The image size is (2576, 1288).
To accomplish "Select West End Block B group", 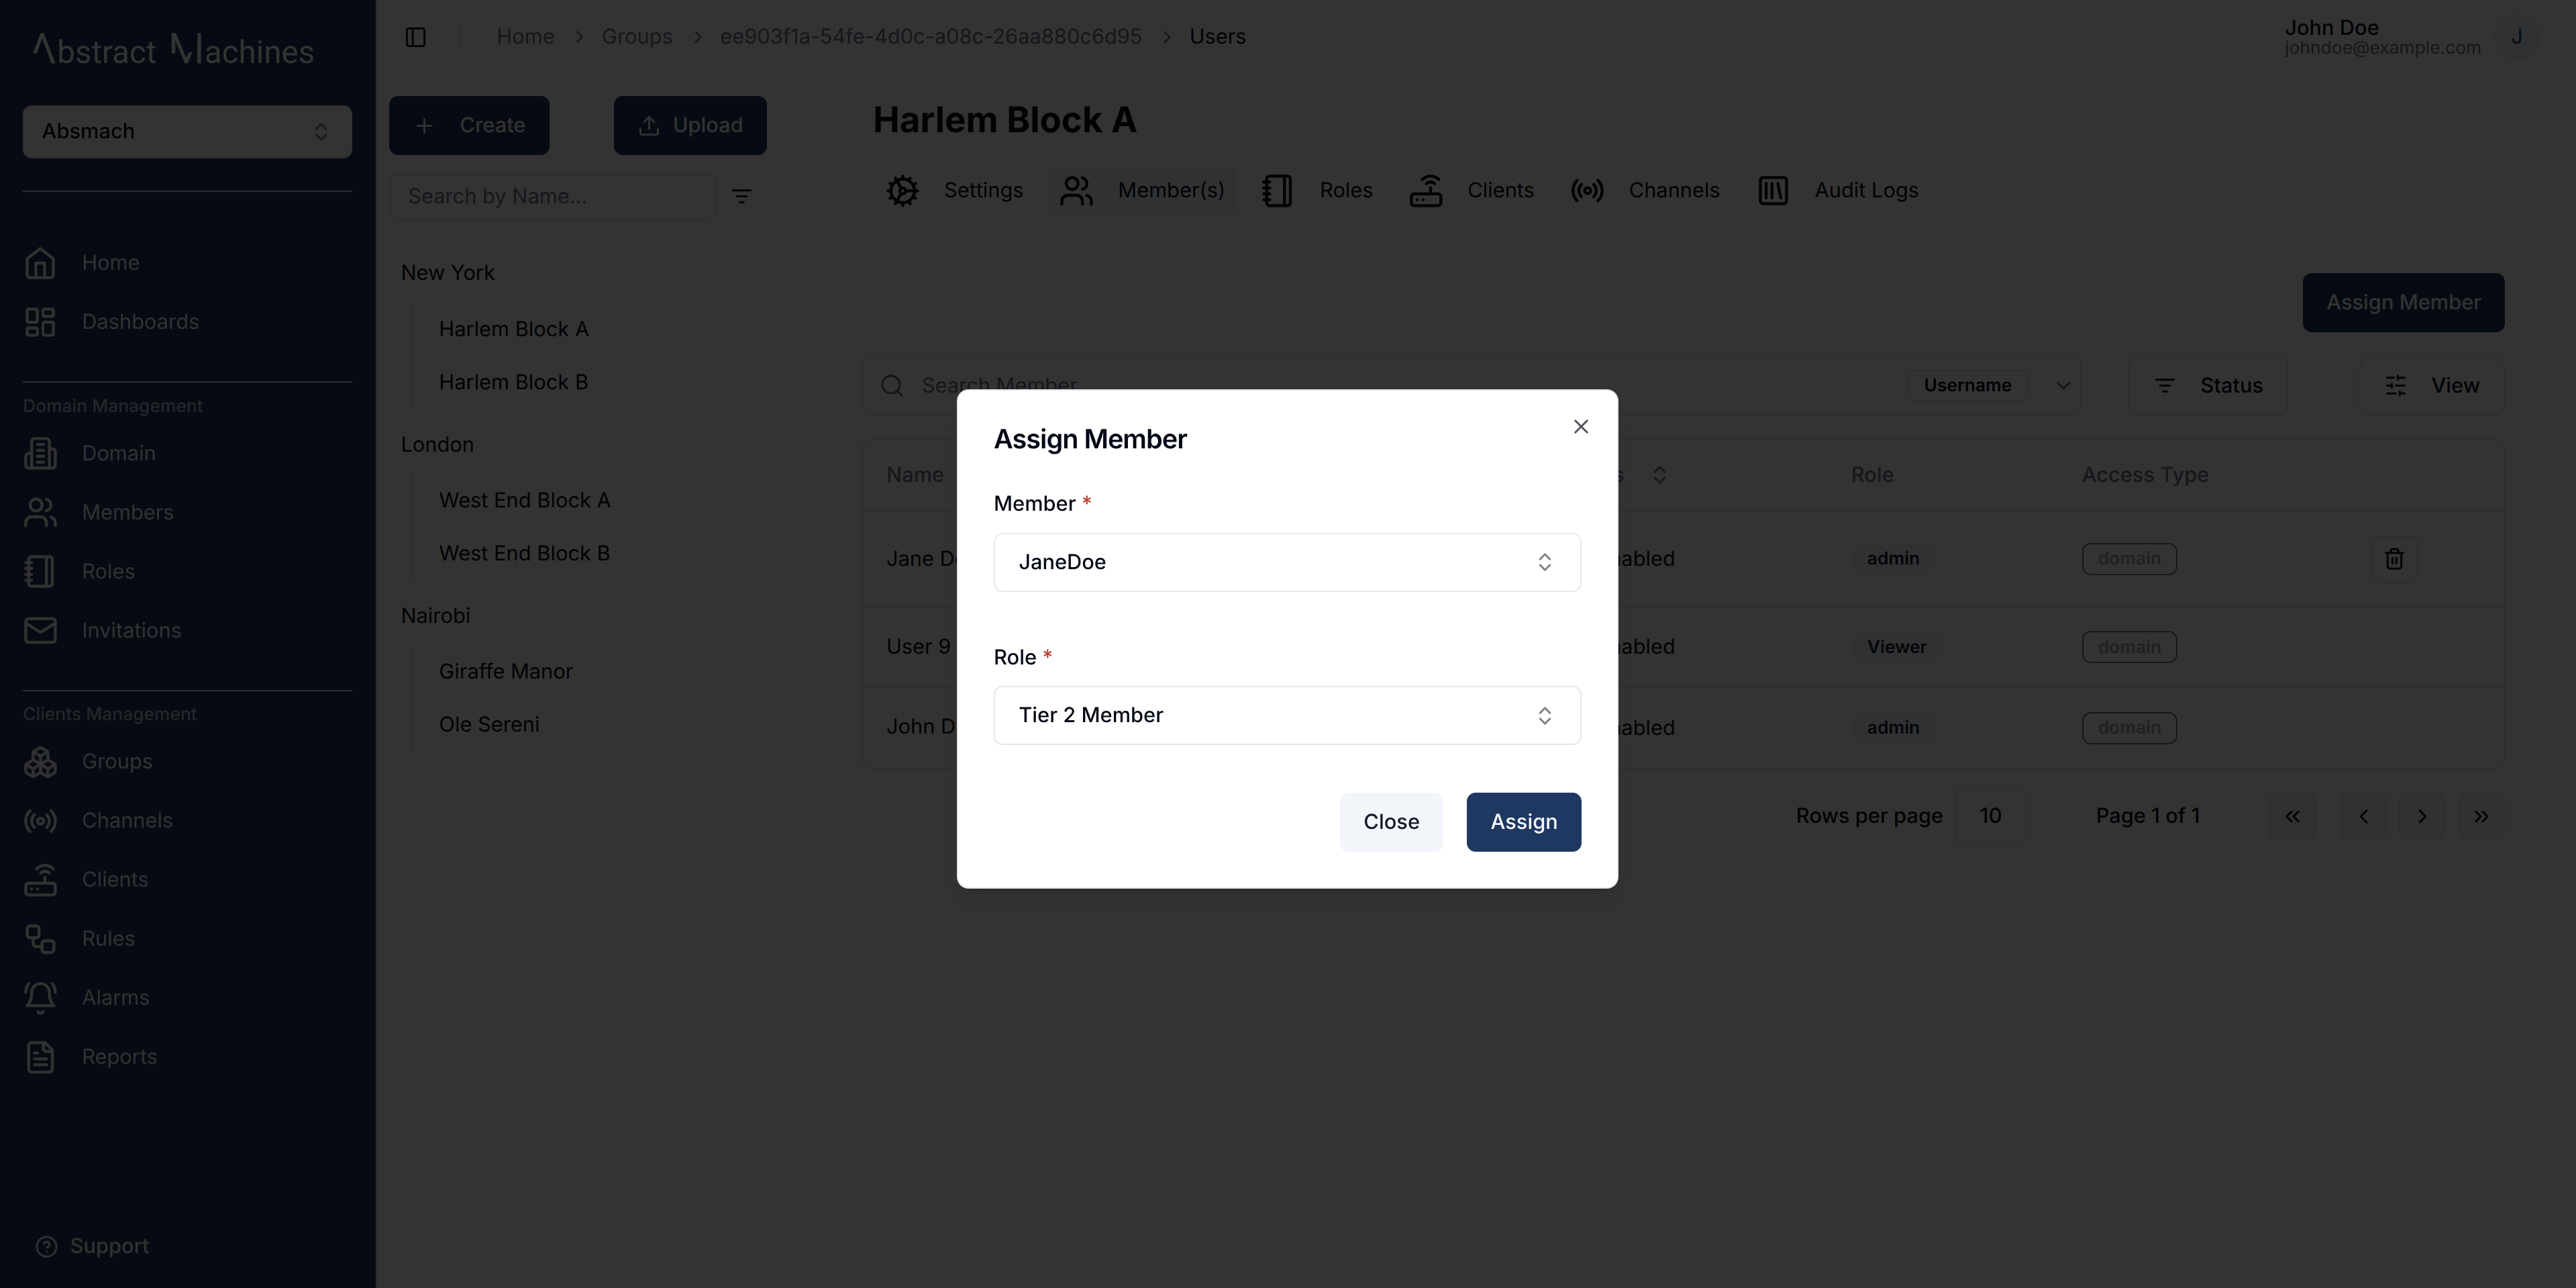I will pyautogui.click(x=524, y=554).
